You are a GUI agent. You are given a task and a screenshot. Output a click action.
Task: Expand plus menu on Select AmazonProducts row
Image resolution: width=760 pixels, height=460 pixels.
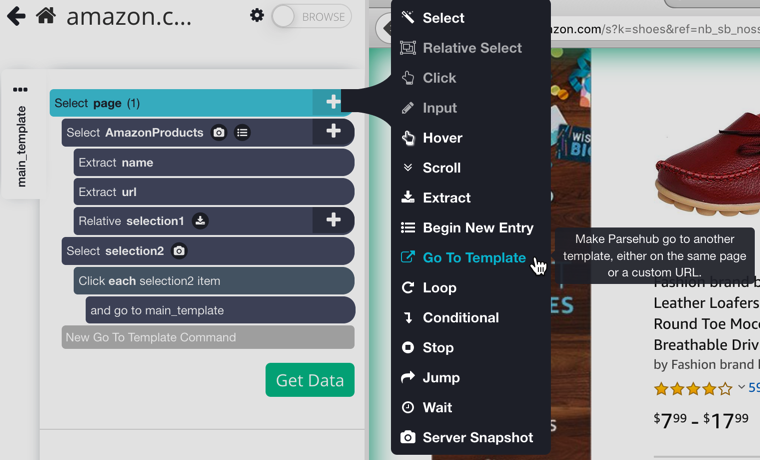[x=333, y=132]
